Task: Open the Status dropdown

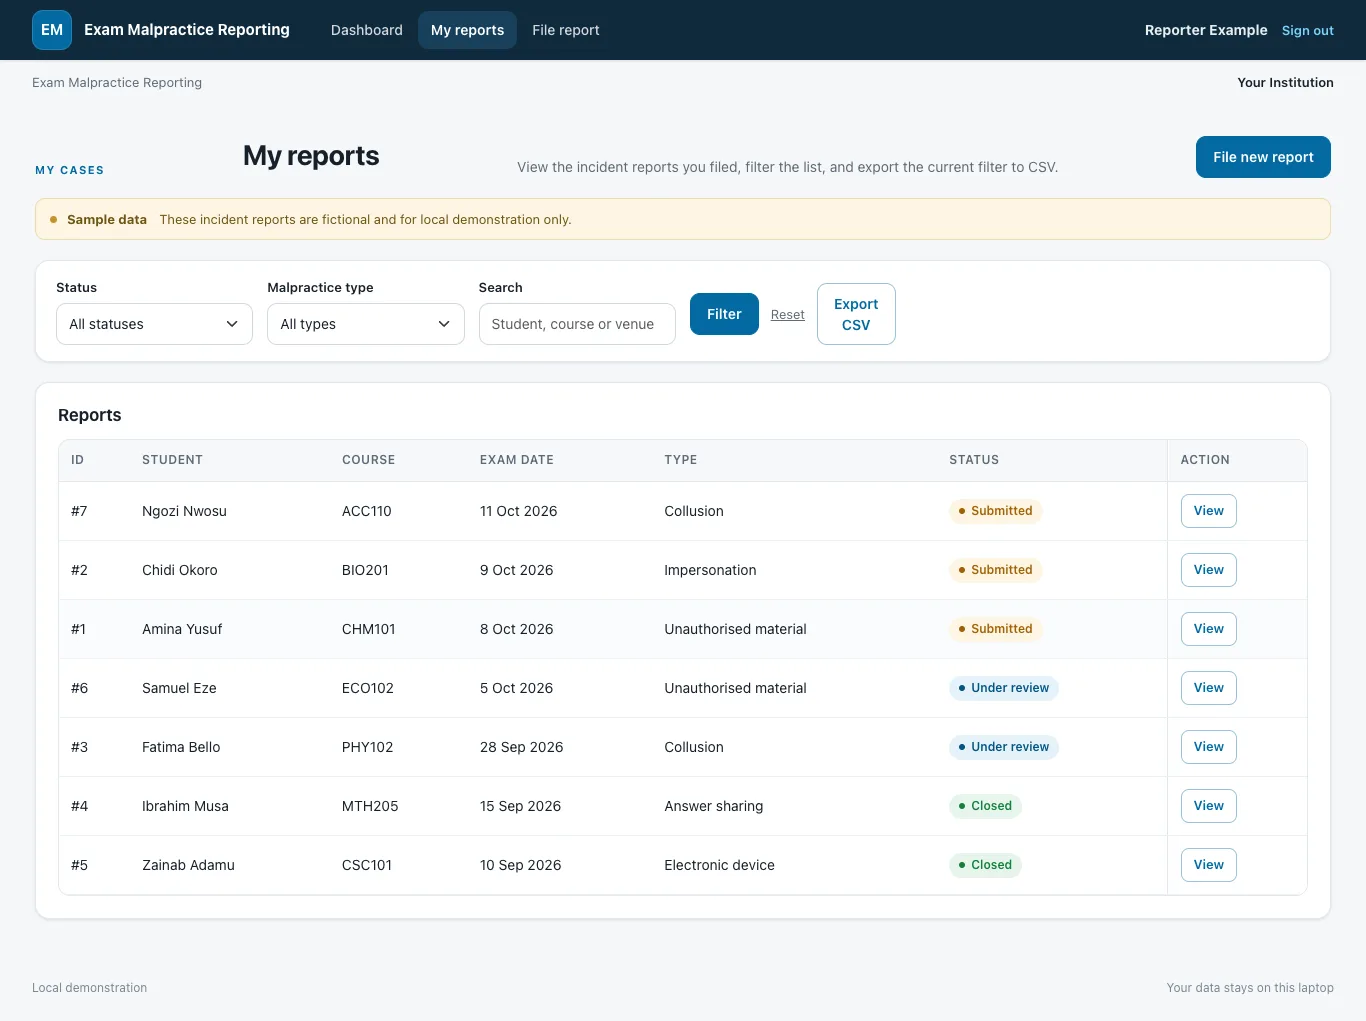Action: (154, 324)
